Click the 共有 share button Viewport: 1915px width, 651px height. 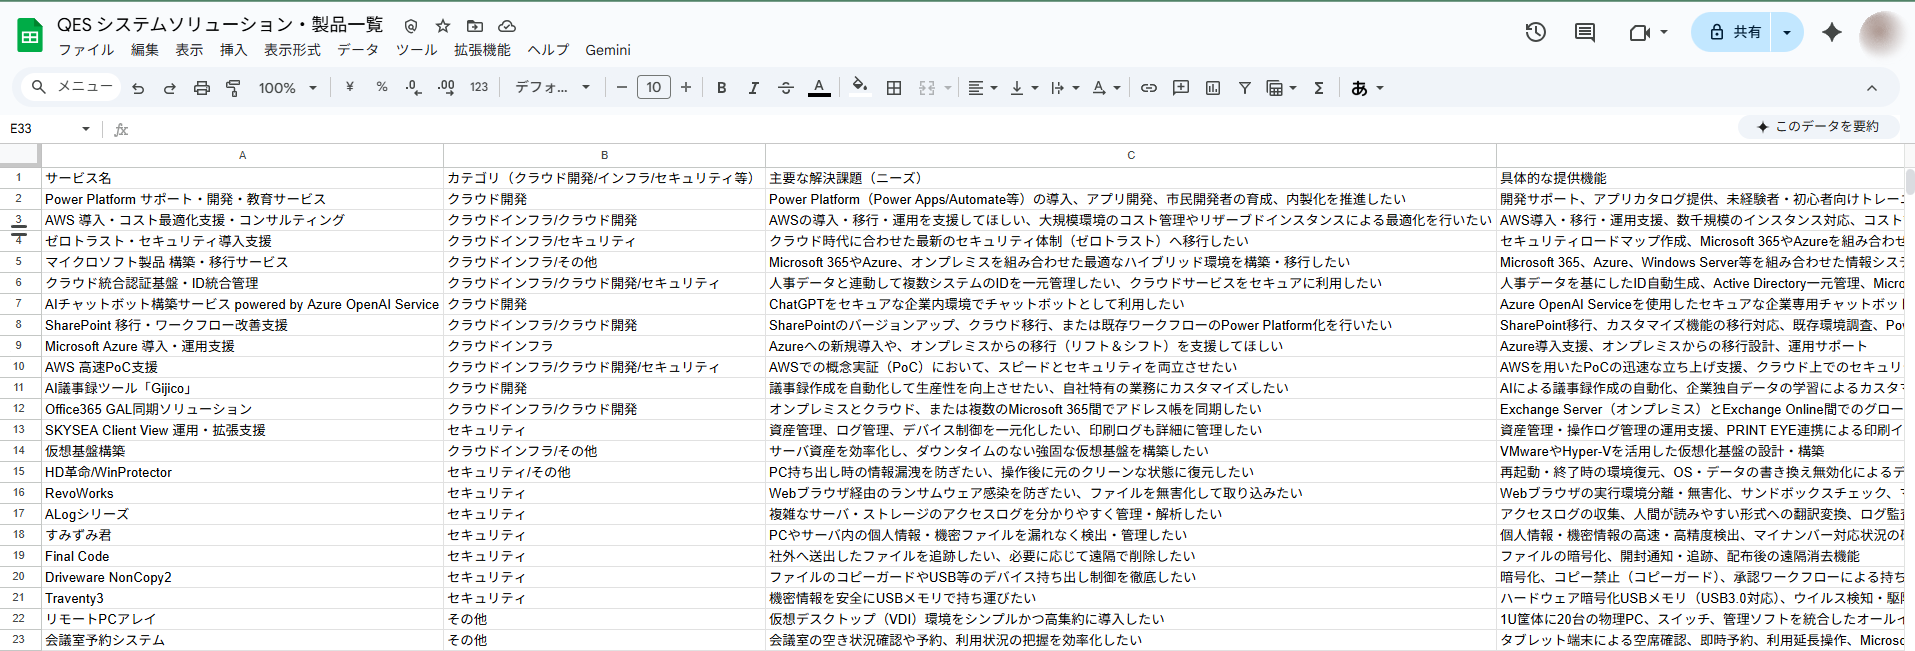pos(1735,32)
